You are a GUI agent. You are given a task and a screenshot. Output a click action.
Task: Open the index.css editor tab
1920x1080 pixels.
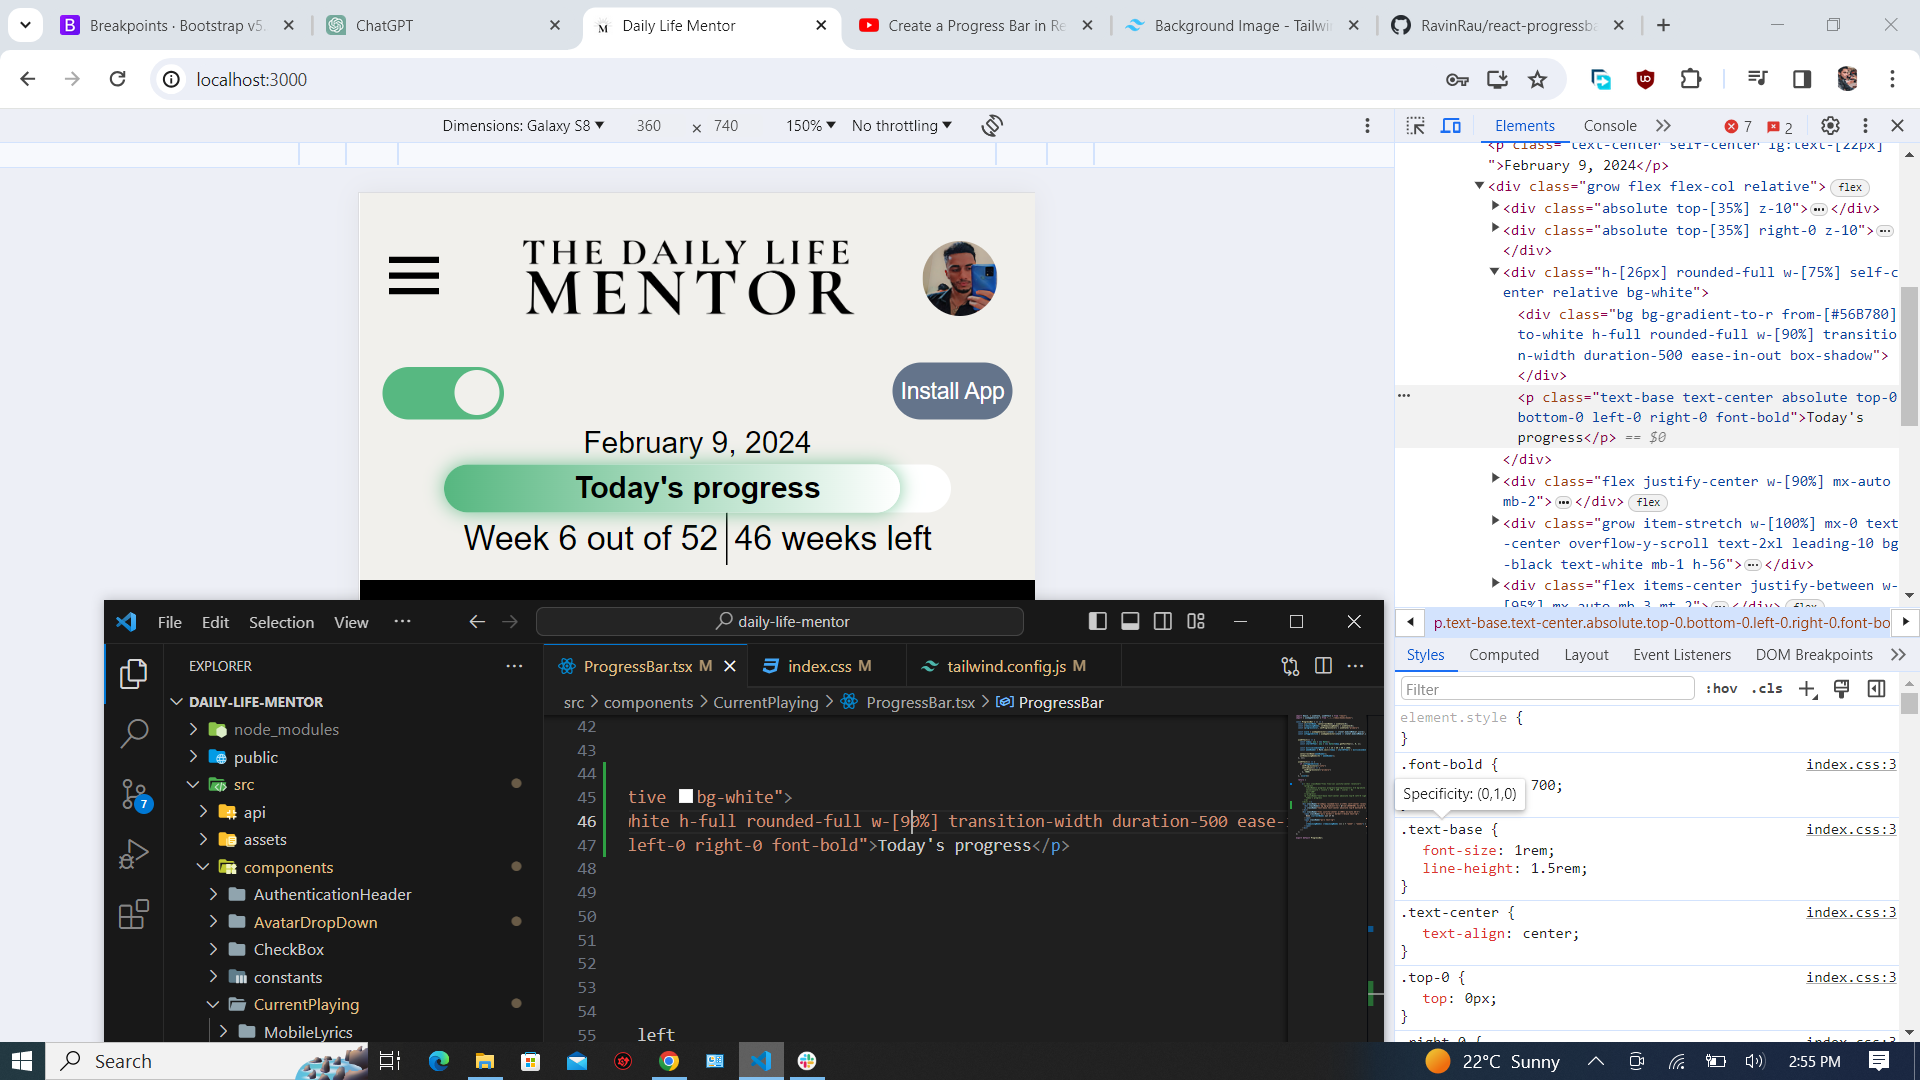[x=818, y=666]
